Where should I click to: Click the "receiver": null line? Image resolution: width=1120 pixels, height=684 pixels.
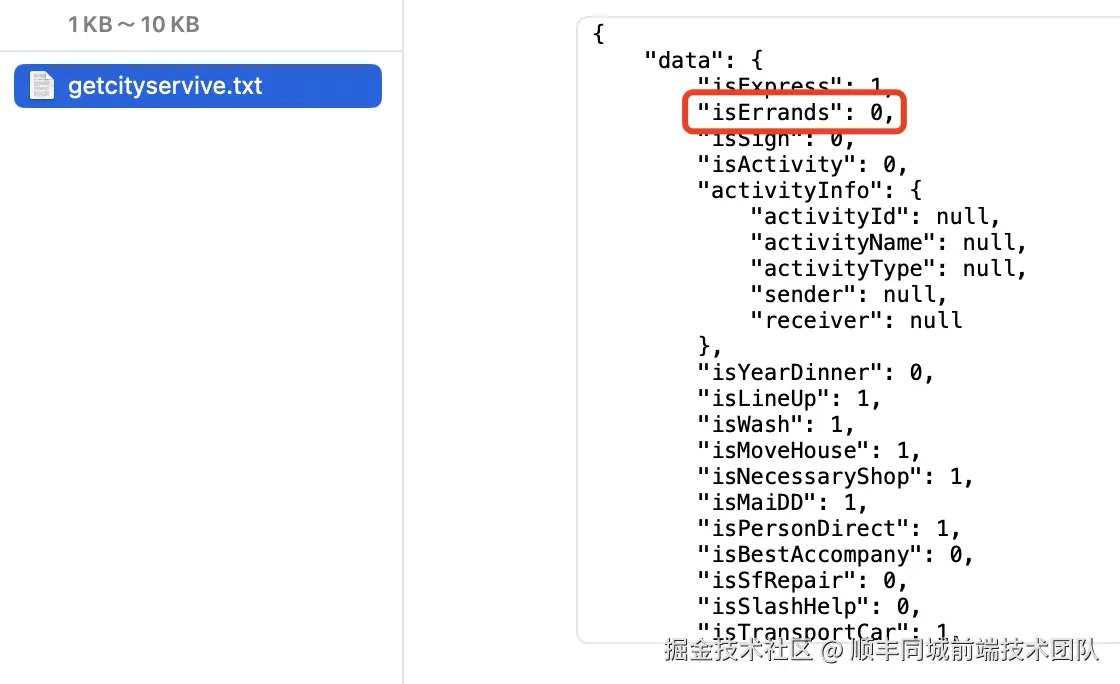pyautogui.click(x=856, y=320)
